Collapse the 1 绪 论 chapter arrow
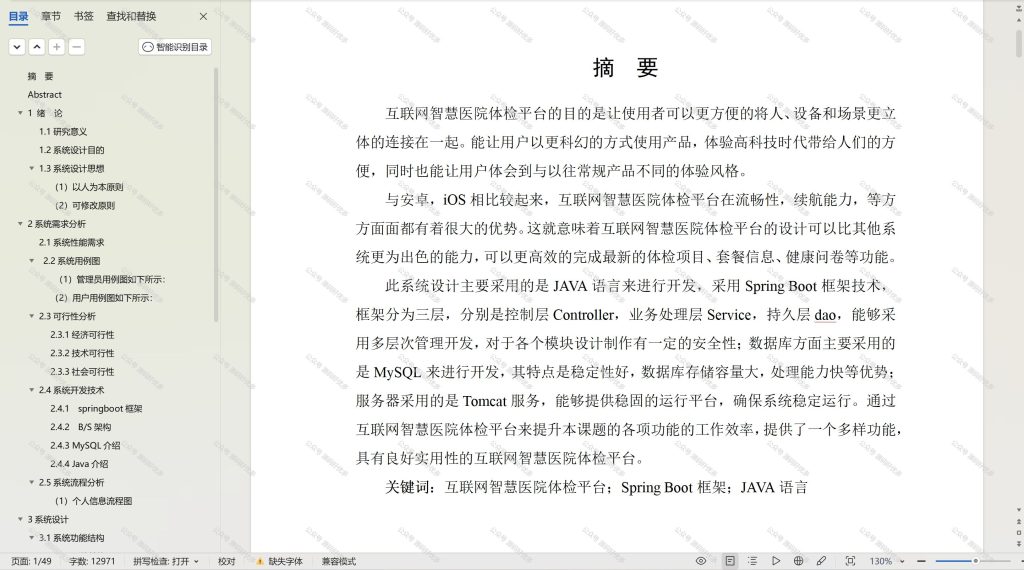Image resolution: width=1024 pixels, height=570 pixels. [20, 113]
